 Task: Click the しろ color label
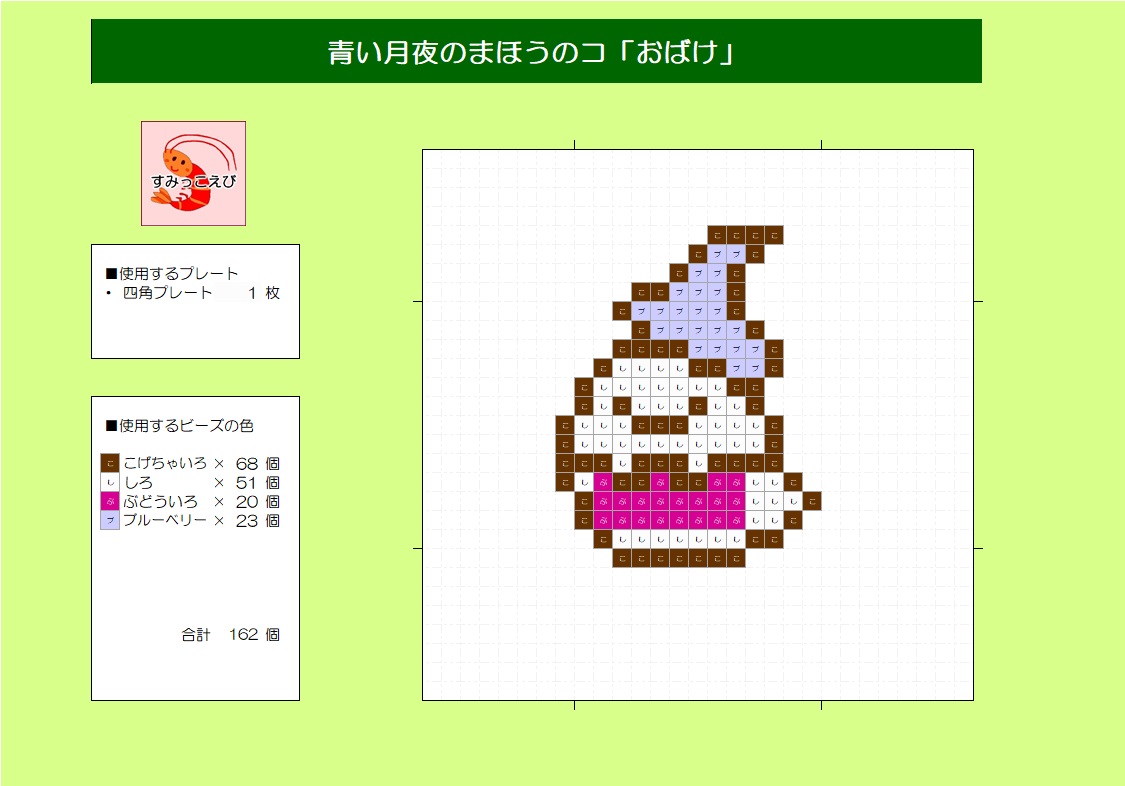coord(138,483)
